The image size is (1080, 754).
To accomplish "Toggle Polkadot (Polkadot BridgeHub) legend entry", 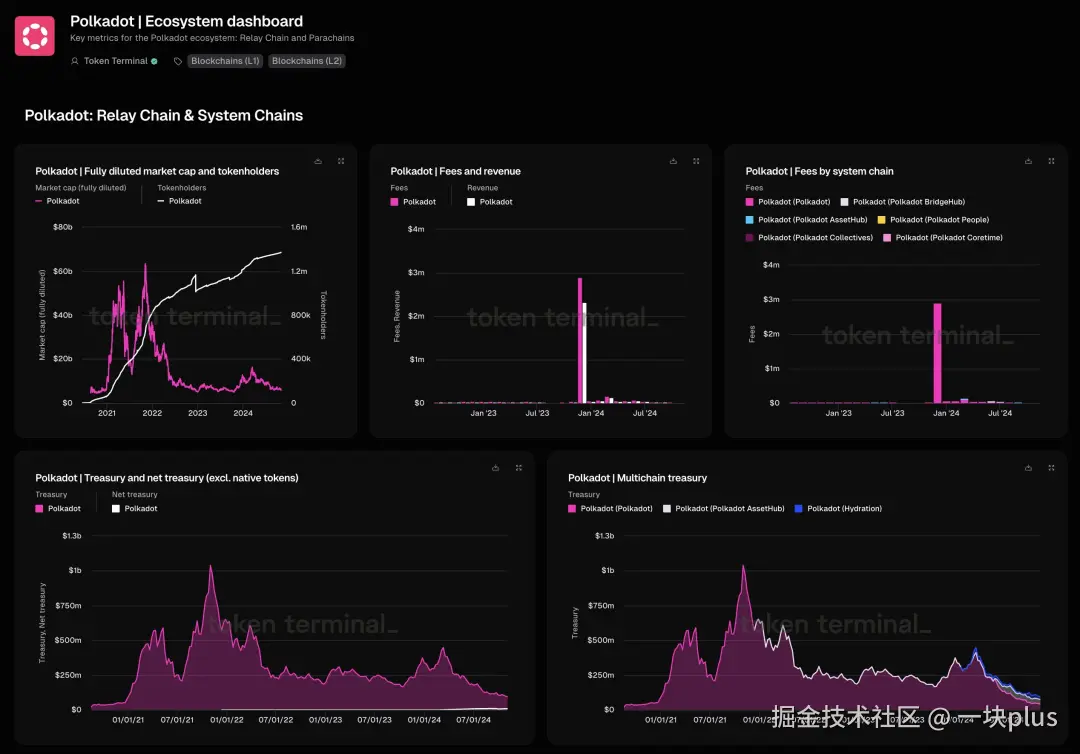I will 902,202.
